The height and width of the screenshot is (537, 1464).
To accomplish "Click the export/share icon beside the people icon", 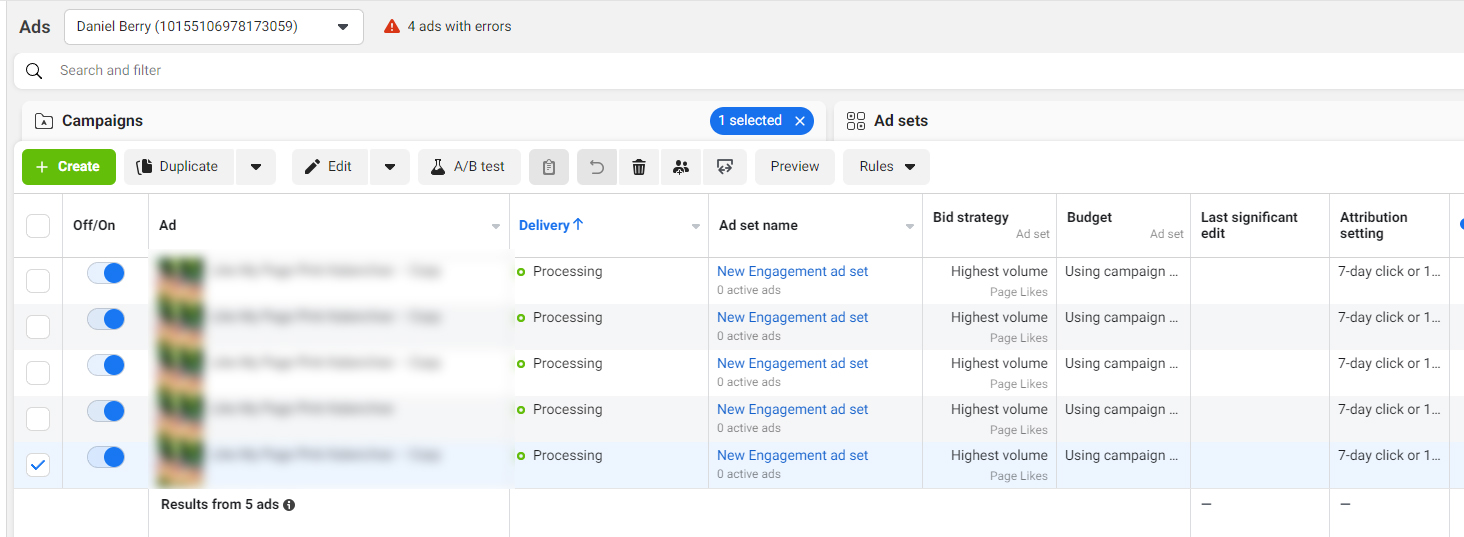I will (725, 167).
